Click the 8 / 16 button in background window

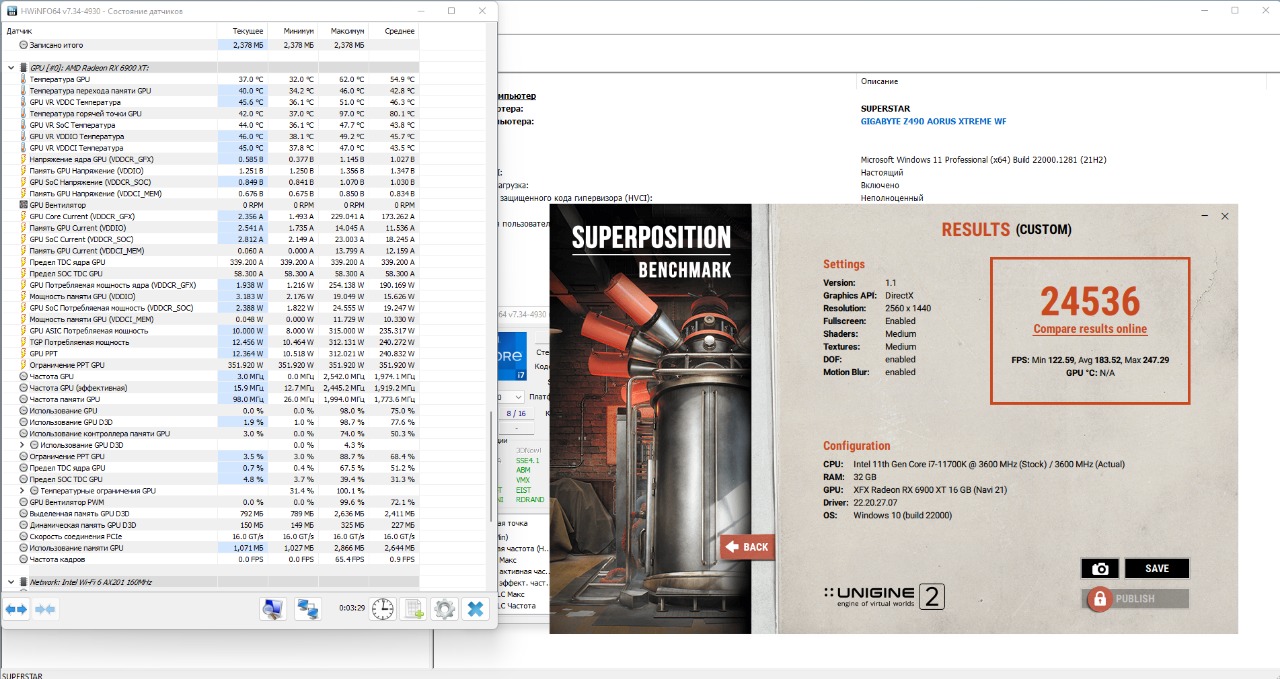(x=515, y=412)
